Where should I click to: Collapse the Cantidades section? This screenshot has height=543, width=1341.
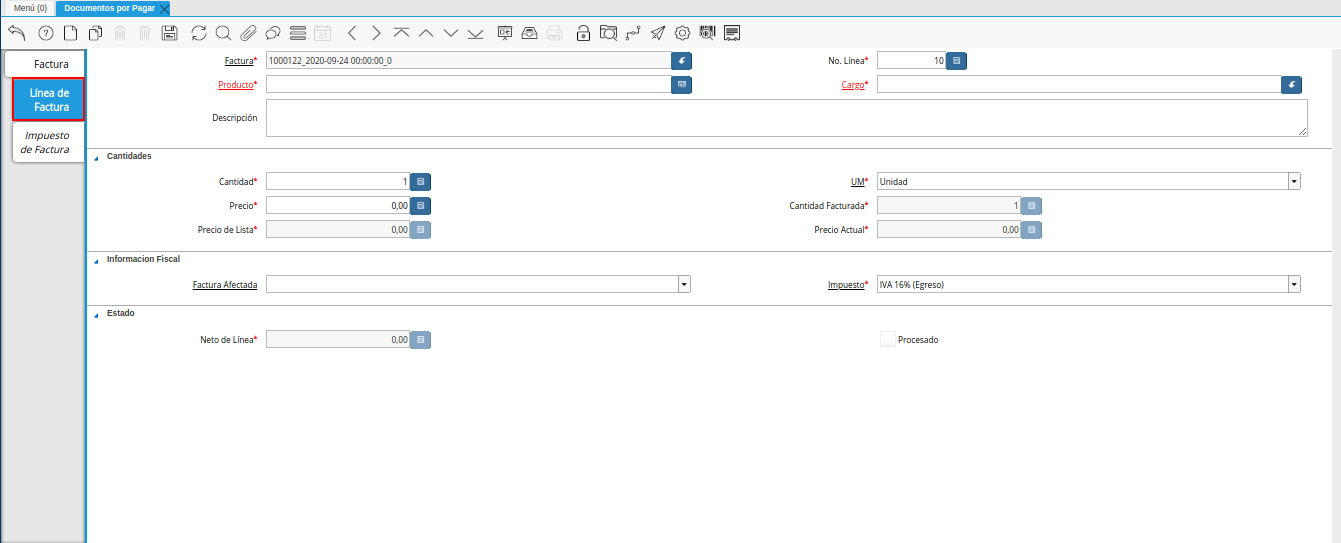click(x=96, y=157)
